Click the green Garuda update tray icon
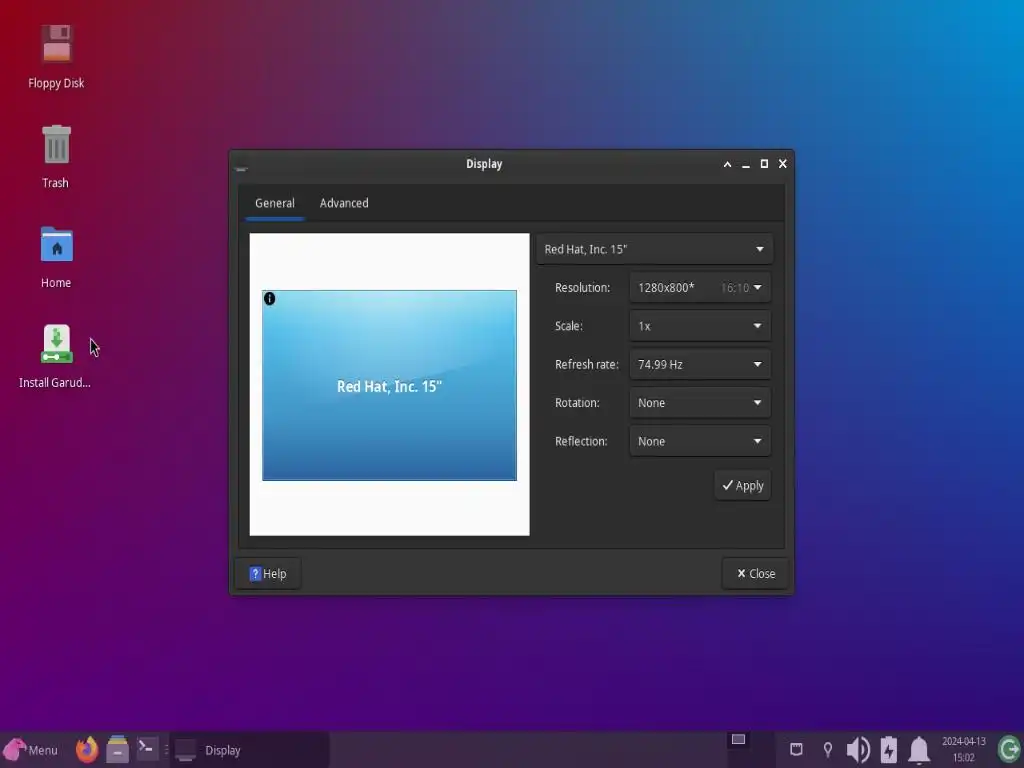This screenshot has width=1024, height=768. [1009, 749]
